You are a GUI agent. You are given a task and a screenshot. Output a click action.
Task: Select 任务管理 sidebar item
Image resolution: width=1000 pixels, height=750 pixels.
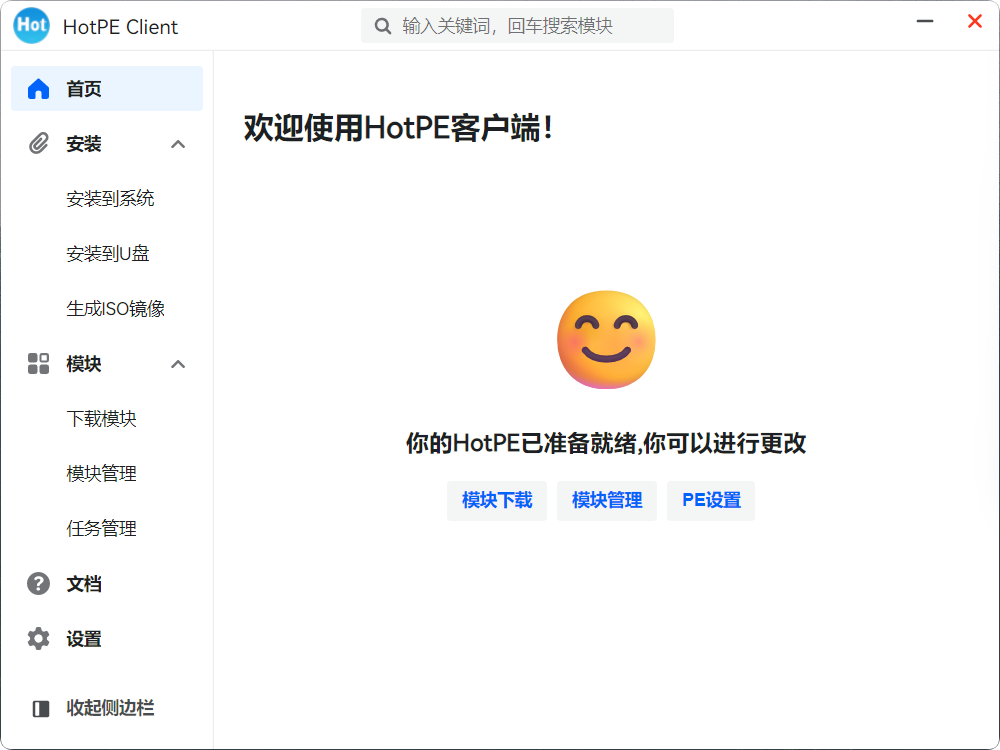[101, 529]
